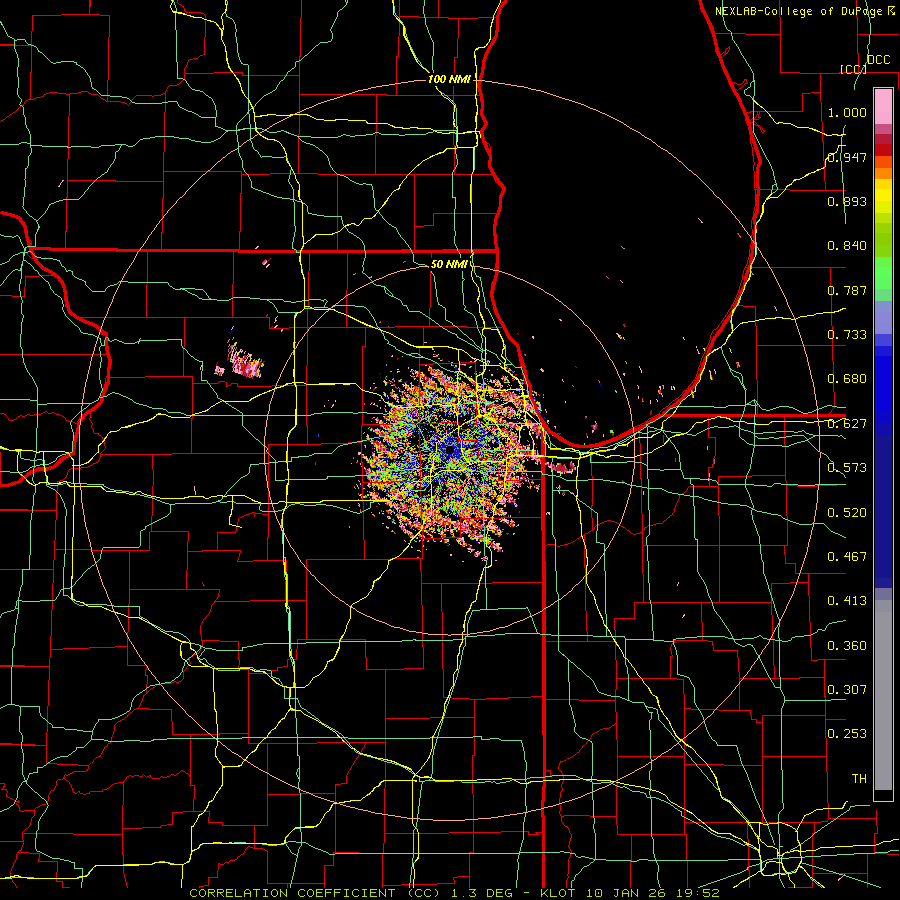Click the 0.947 legend value

click(x=847, y=157)
